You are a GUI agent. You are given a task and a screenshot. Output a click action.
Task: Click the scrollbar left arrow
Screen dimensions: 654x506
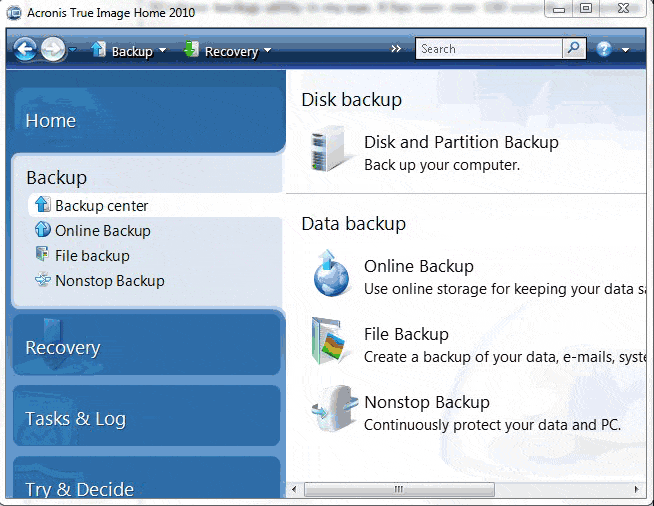pos(294,489)
